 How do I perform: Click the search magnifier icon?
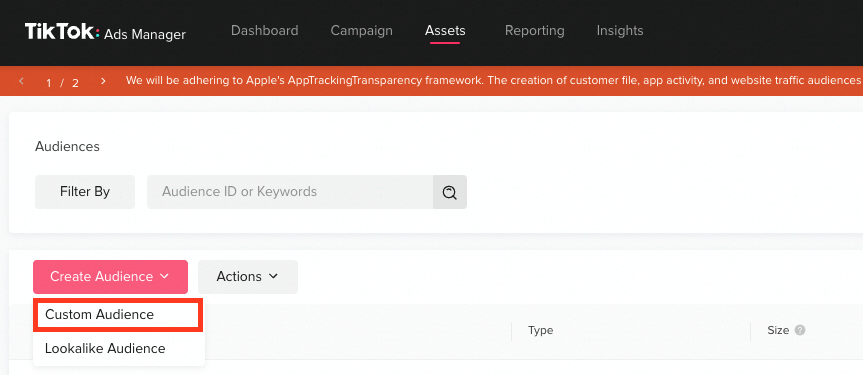coord(450,192)
